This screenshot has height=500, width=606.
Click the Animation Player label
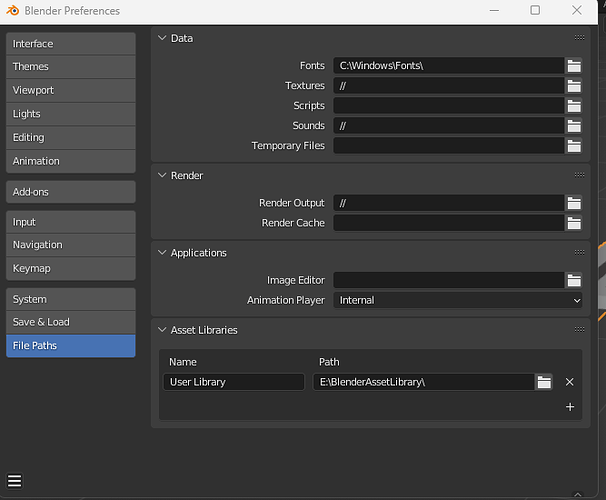click(x=286, y=300)
